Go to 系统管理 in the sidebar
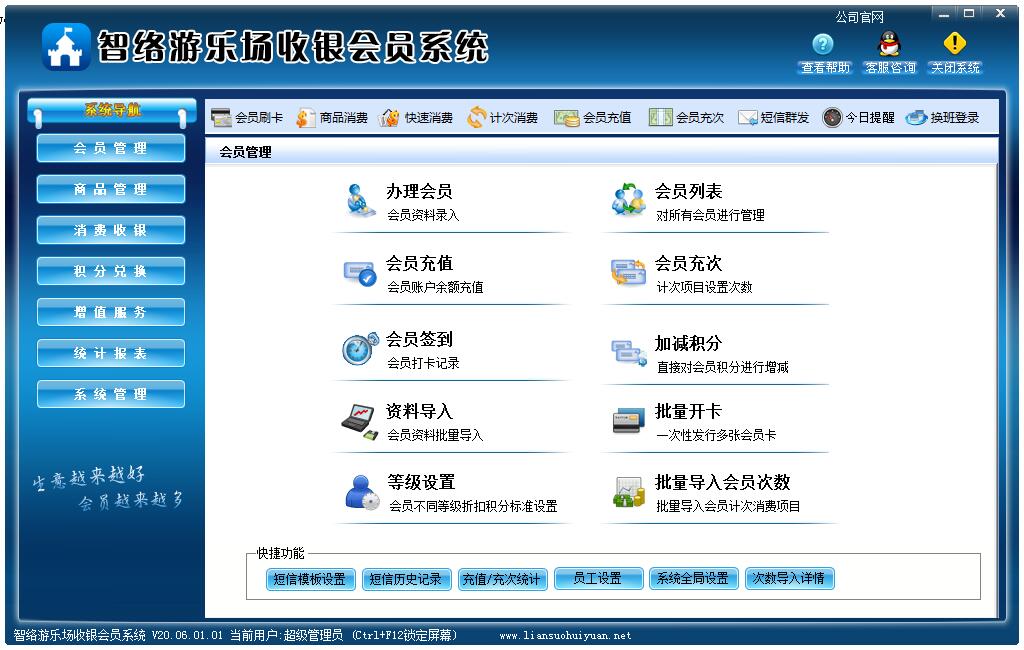 pos(110,394)
